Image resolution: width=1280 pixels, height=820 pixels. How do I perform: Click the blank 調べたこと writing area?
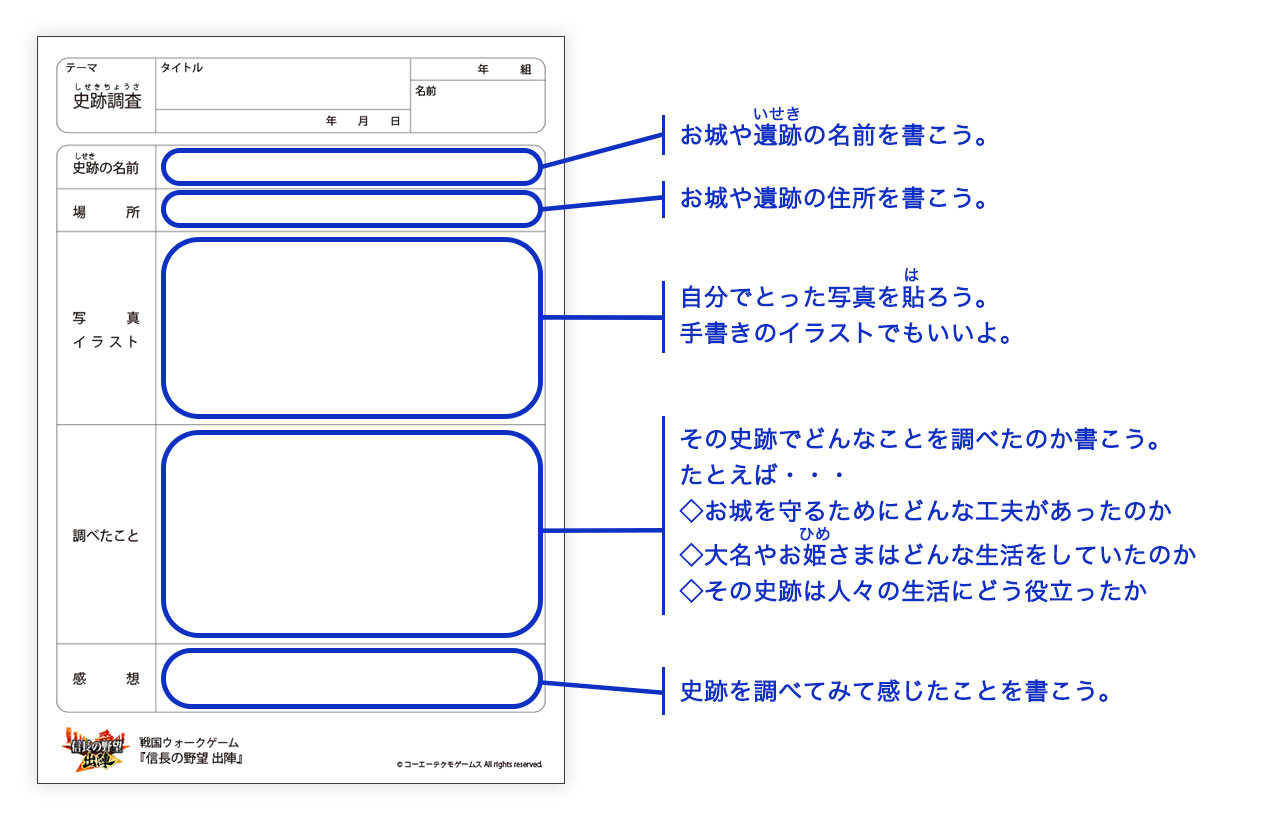[x=351, y=534]
